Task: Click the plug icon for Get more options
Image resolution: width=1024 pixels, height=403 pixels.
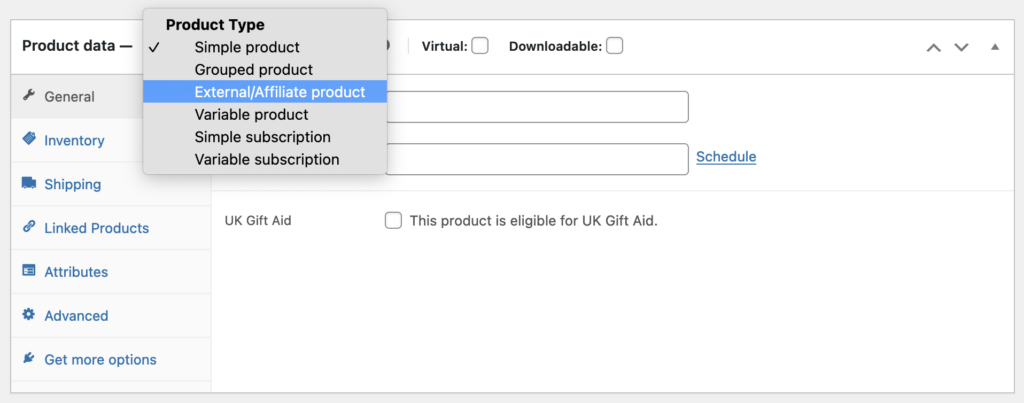Action: click(x=28, y=358)
